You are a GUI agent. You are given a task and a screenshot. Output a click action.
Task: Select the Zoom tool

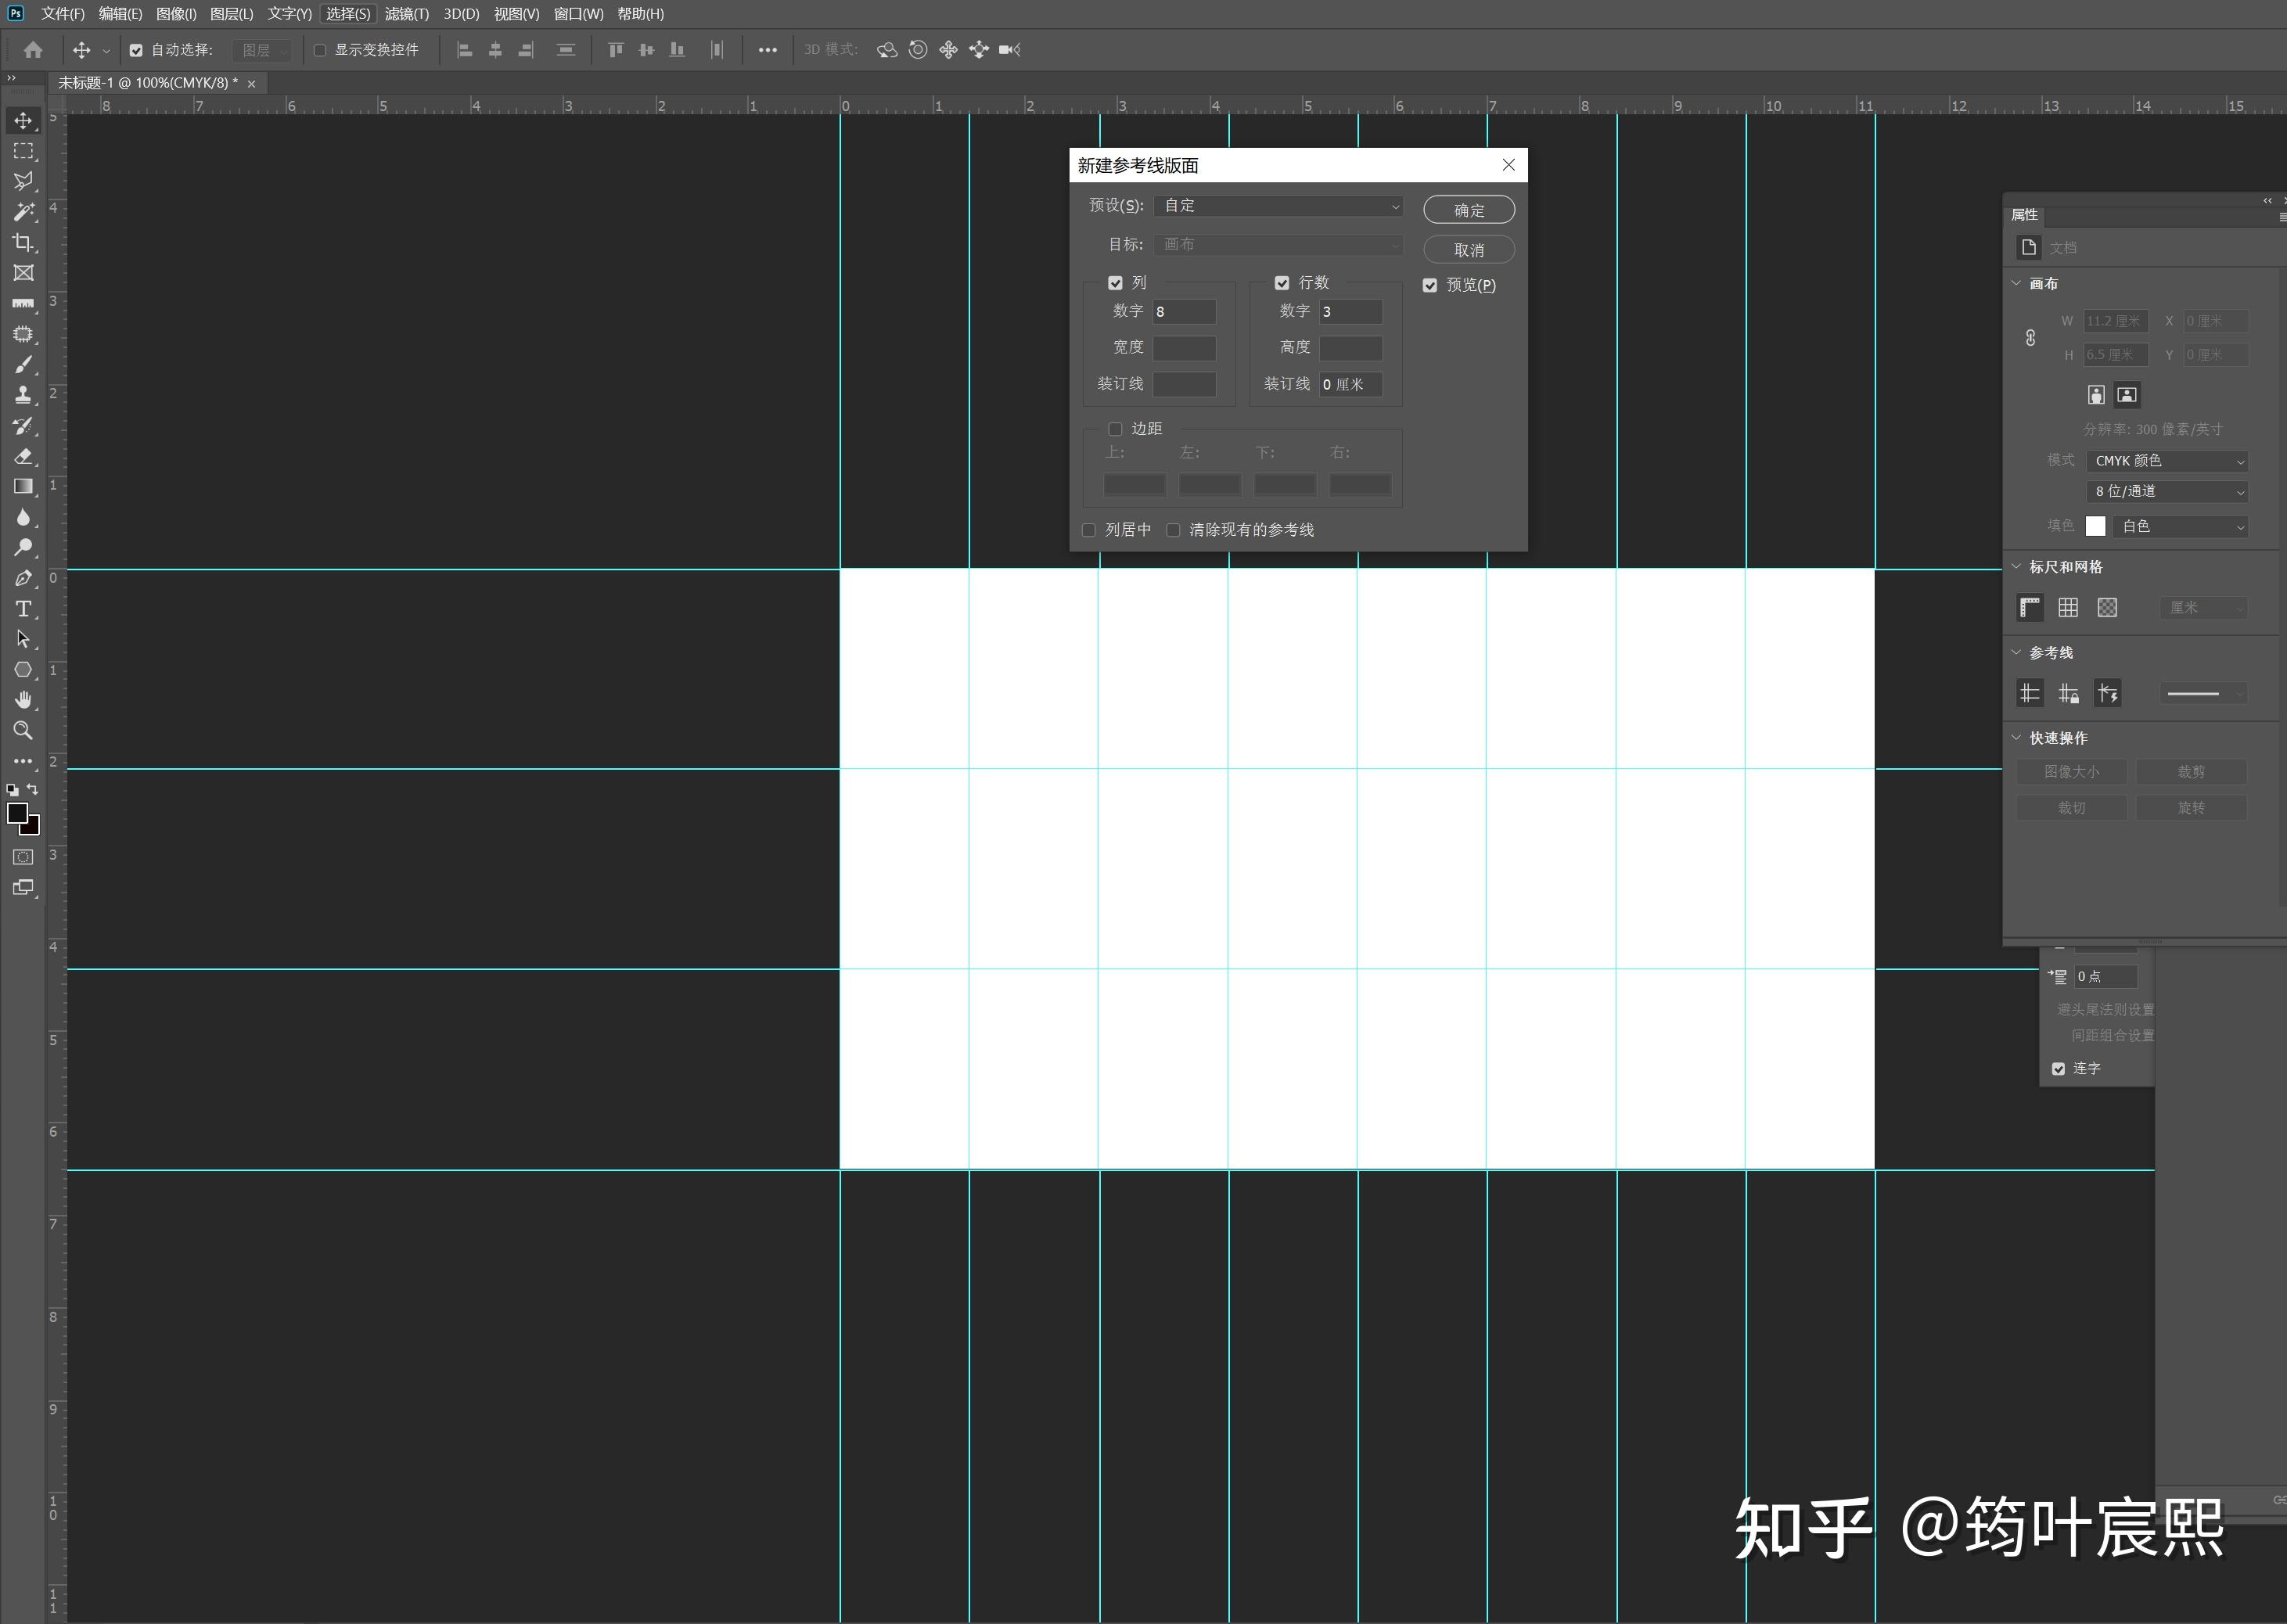(23, 731)
